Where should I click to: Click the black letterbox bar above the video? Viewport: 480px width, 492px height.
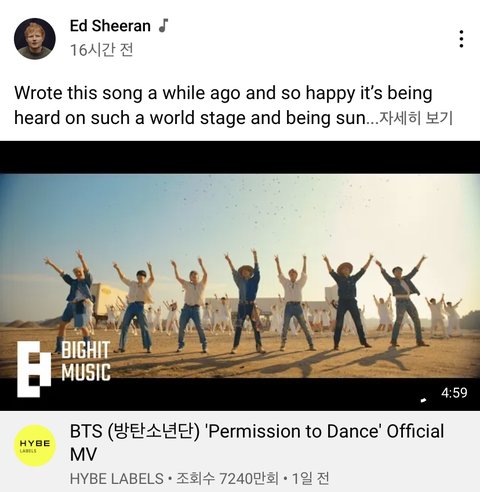click(240, 157)
